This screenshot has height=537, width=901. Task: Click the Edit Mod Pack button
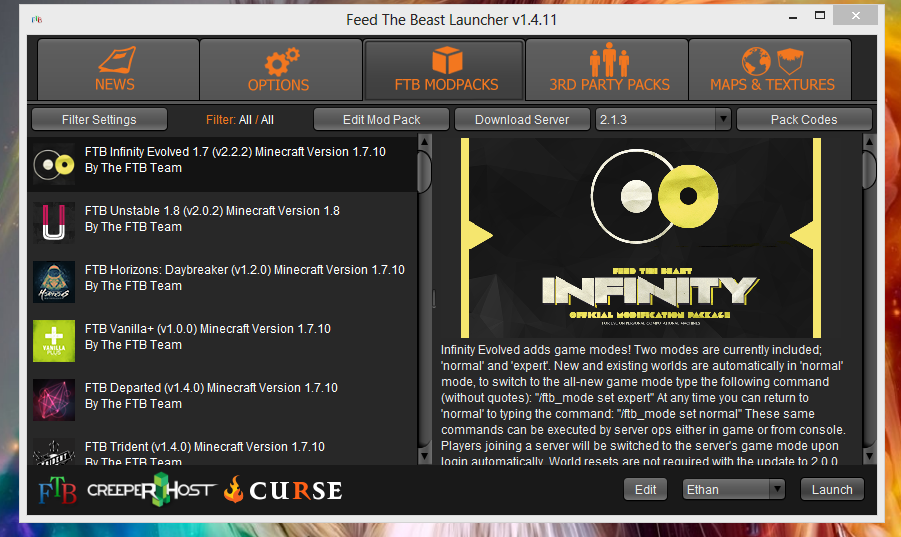[382, 119]
